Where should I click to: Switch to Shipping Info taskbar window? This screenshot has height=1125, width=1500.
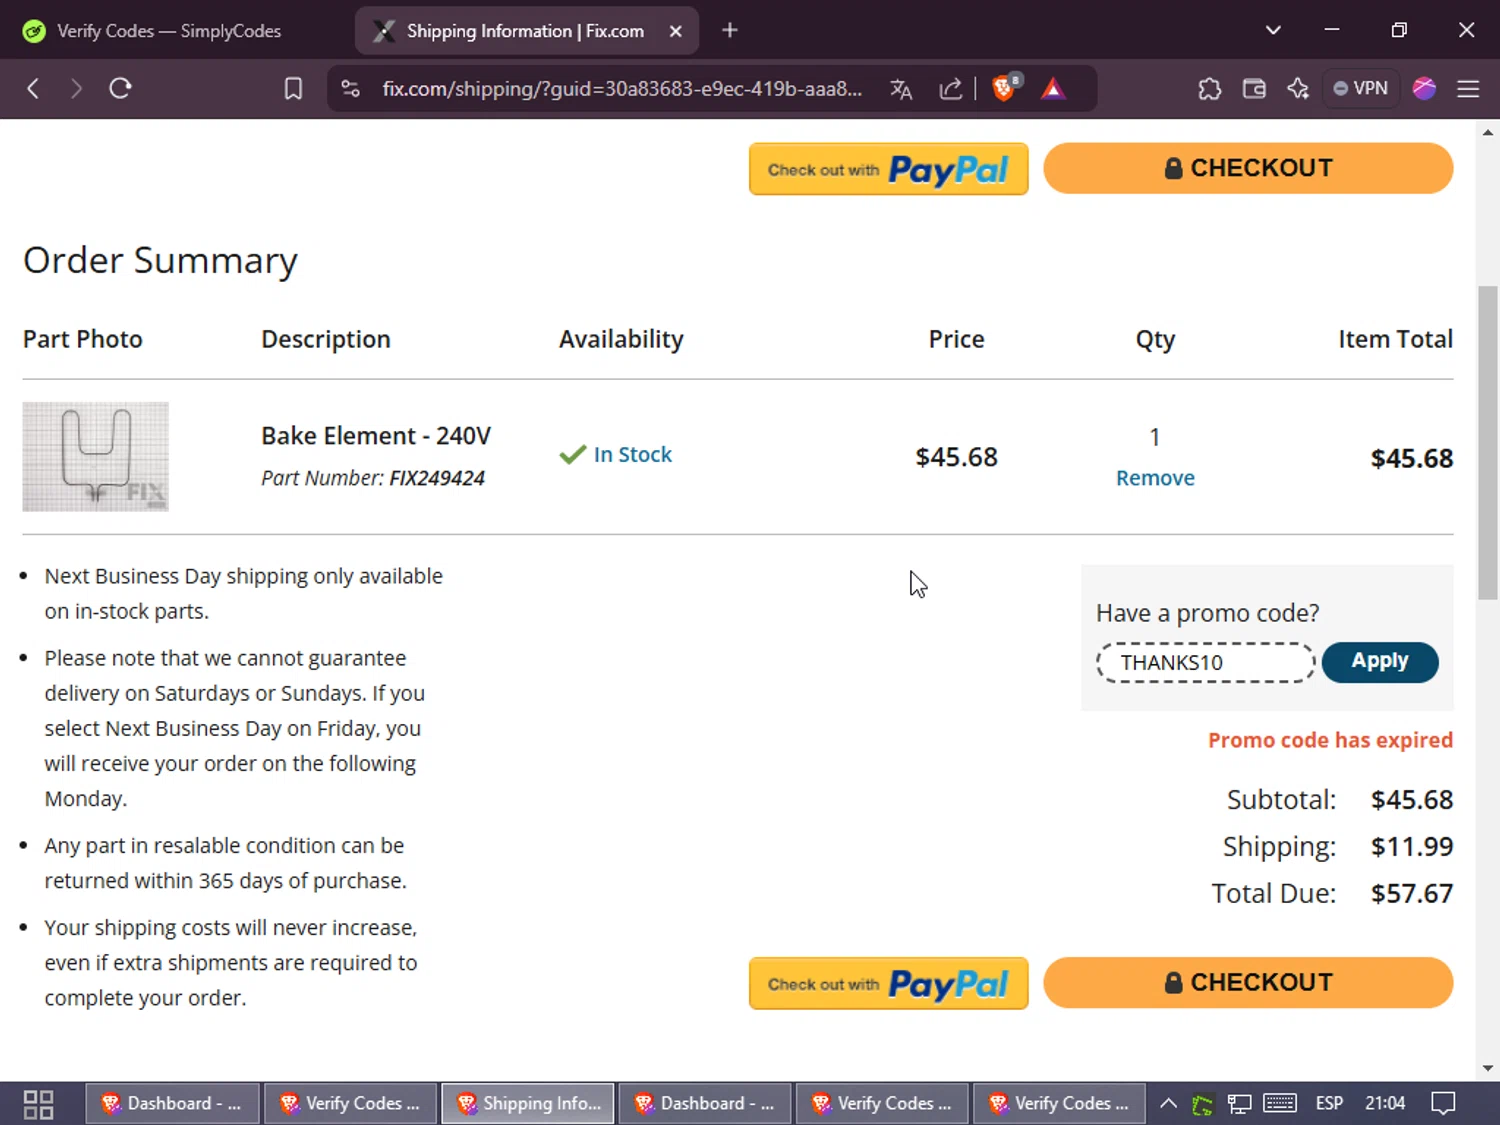[528, 1104]
